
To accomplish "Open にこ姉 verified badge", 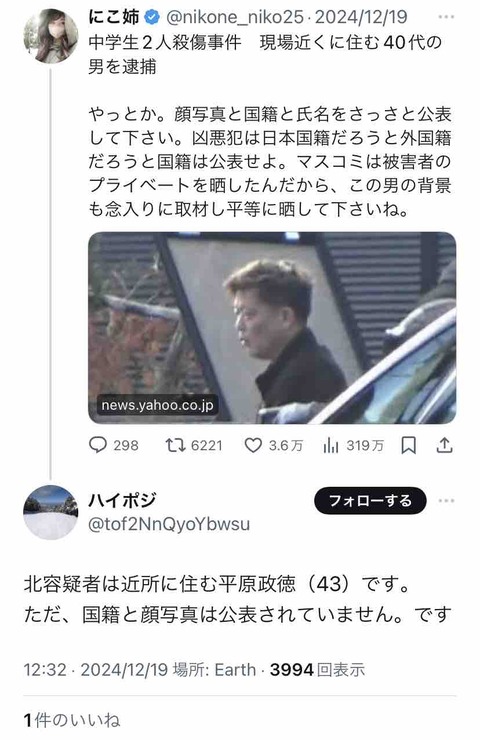I will (152, 18).
